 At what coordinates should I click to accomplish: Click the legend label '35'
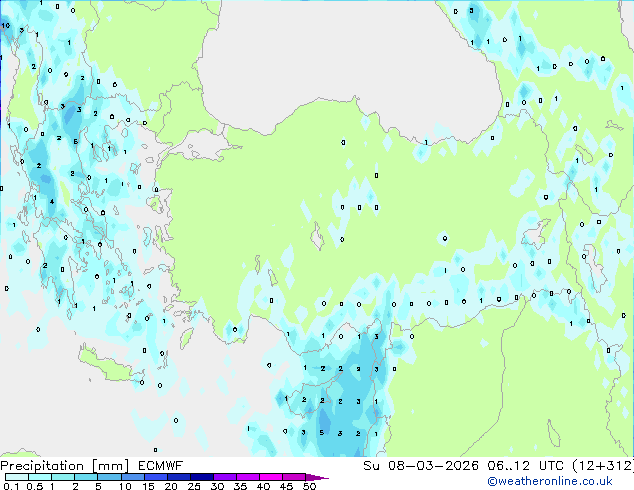tap(240, 486)
